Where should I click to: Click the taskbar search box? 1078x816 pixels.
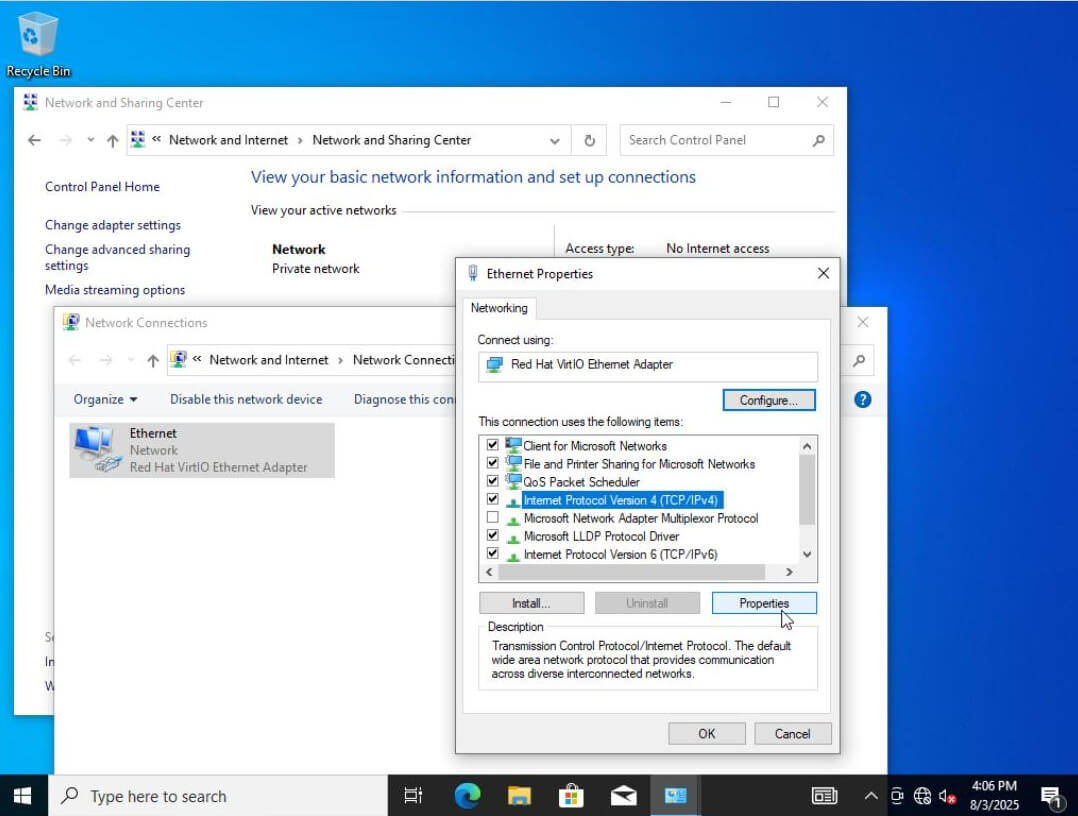tap(218, 796)
